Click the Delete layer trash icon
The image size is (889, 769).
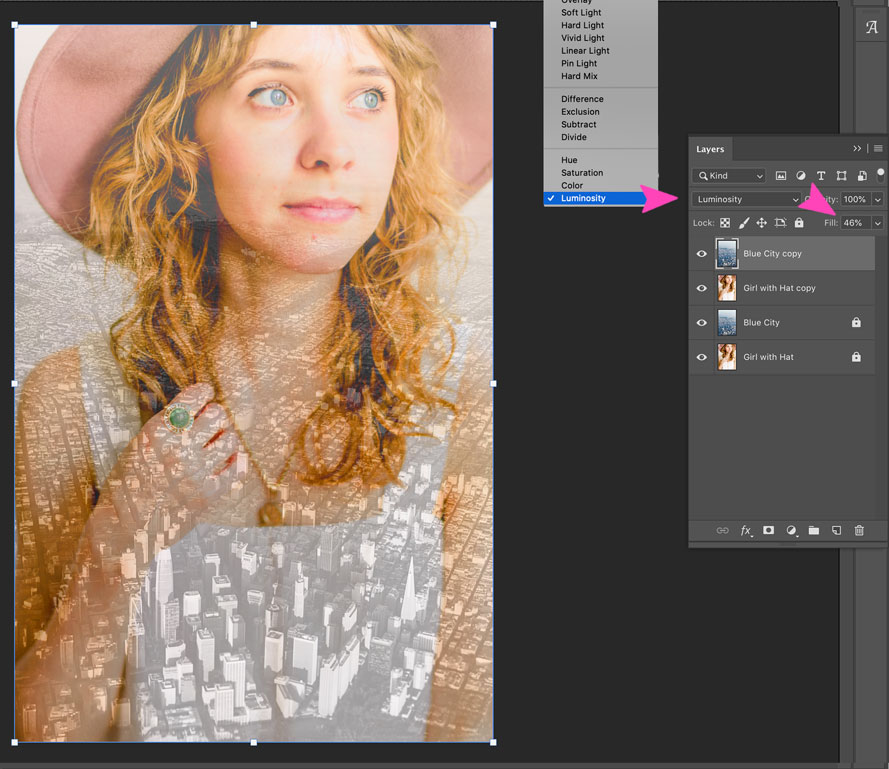[859, 531]
